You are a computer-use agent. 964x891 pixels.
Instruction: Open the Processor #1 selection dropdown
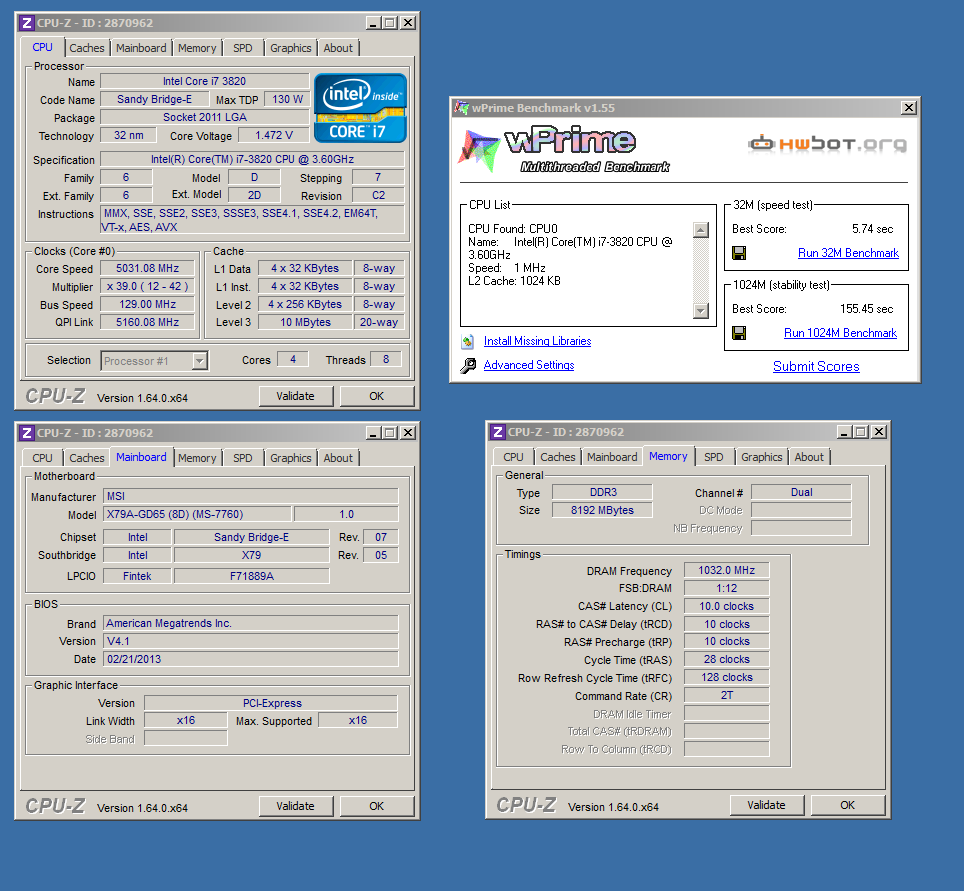click(199, 361)
